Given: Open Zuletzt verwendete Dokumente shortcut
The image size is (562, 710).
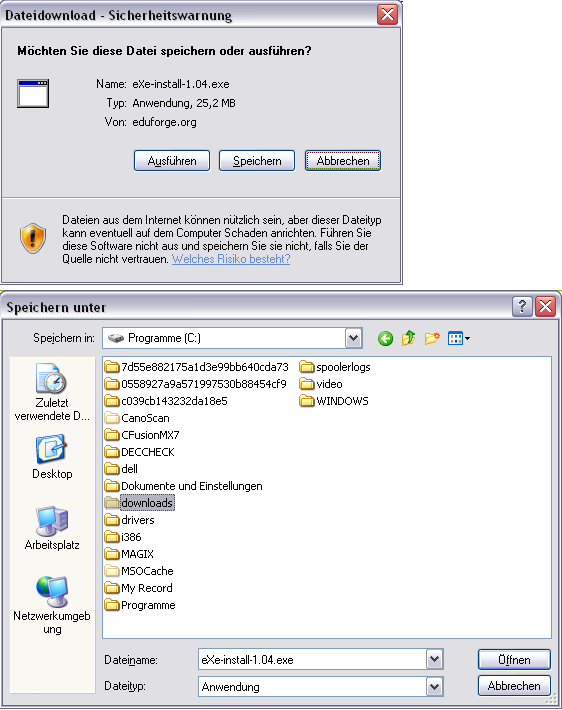Looking at the screenshot, I should point(52,392).
